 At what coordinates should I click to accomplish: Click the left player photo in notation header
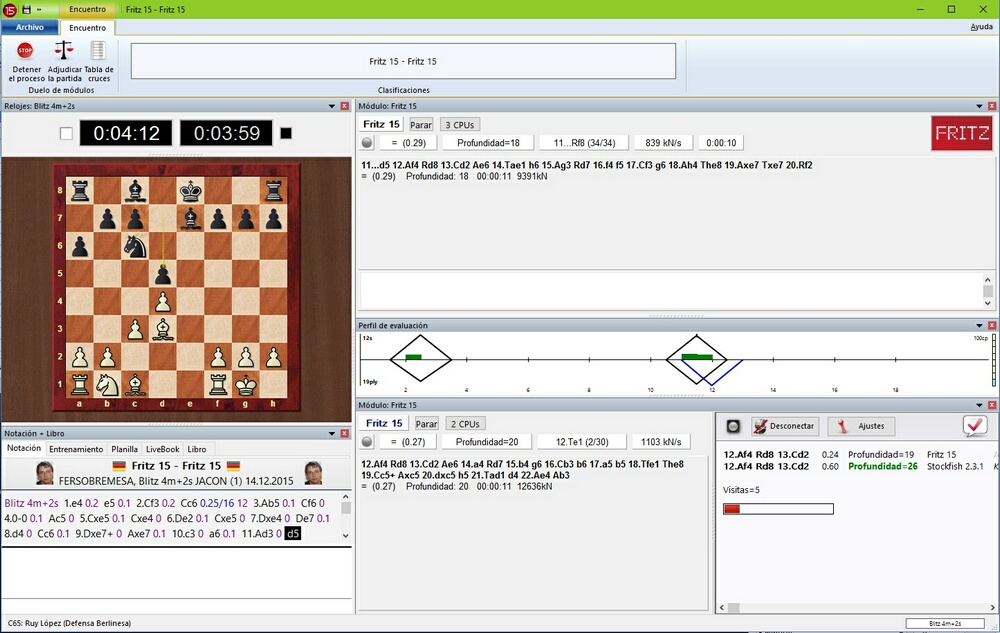tap(45, 472)
